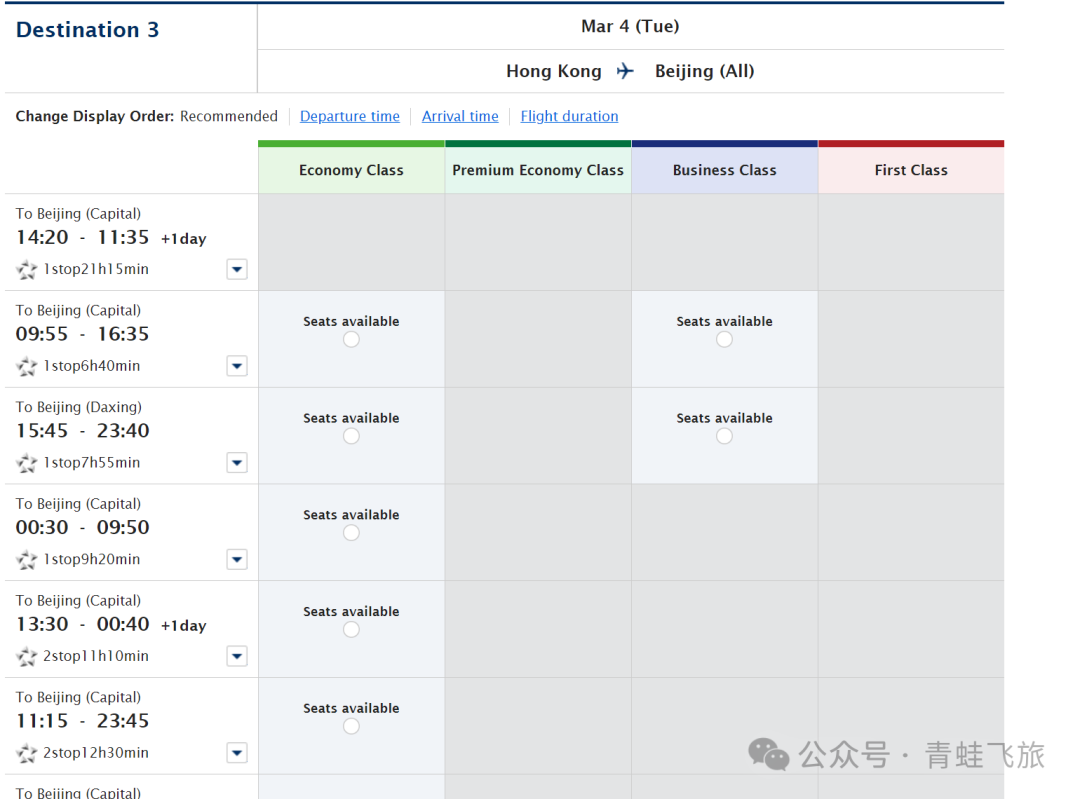Click the Economy Class column header

(351, 170)
